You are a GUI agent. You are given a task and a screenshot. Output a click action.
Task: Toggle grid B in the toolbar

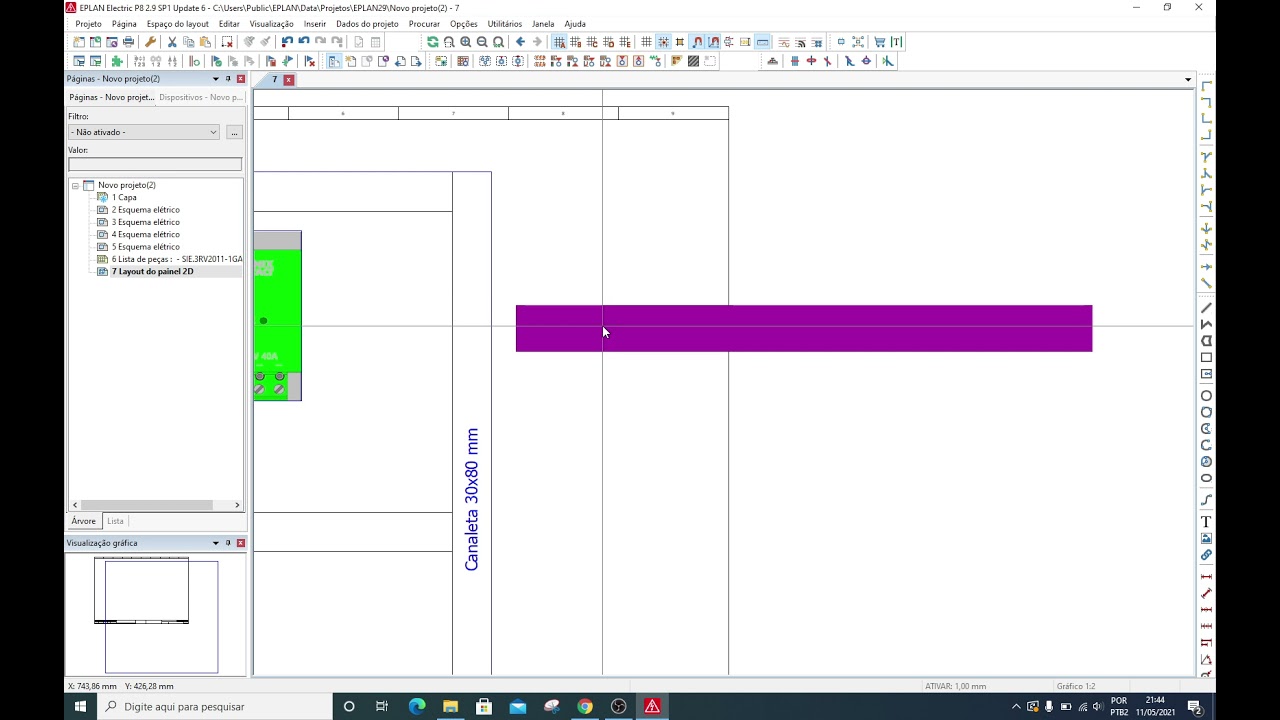576,42
